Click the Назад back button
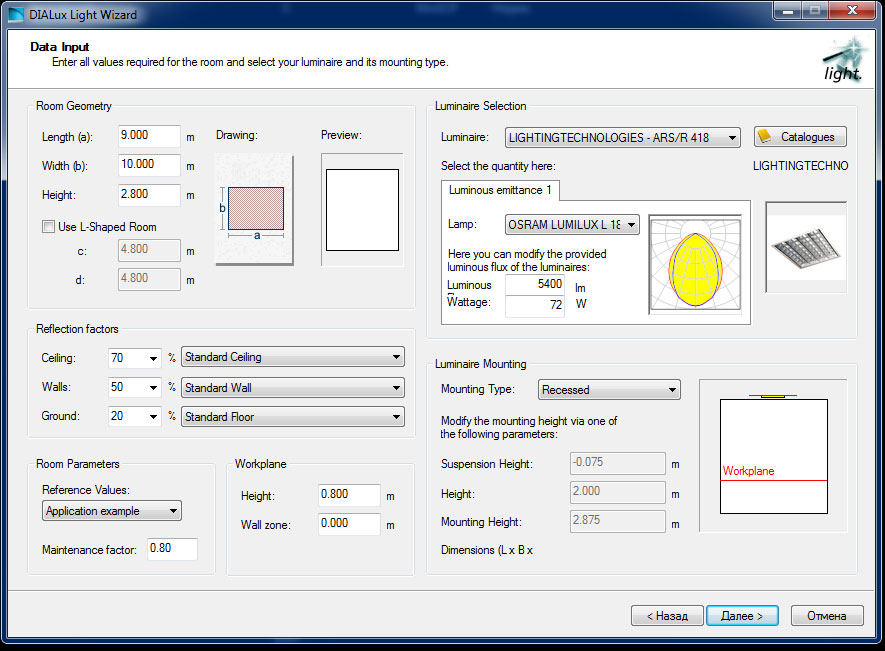The width and height of the screenshot is (885, 651). (x=667, y=616)
